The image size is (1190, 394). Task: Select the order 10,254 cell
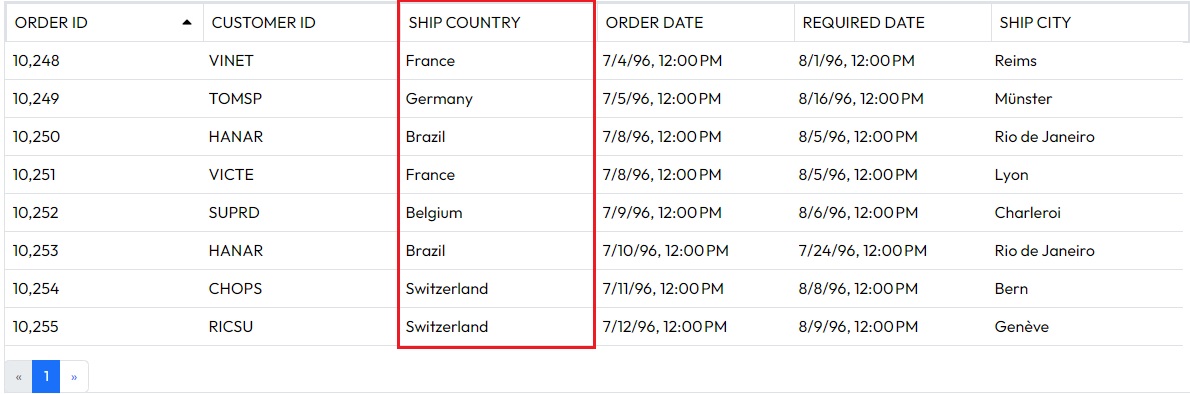pyautogui.click(x=104, y=288)
